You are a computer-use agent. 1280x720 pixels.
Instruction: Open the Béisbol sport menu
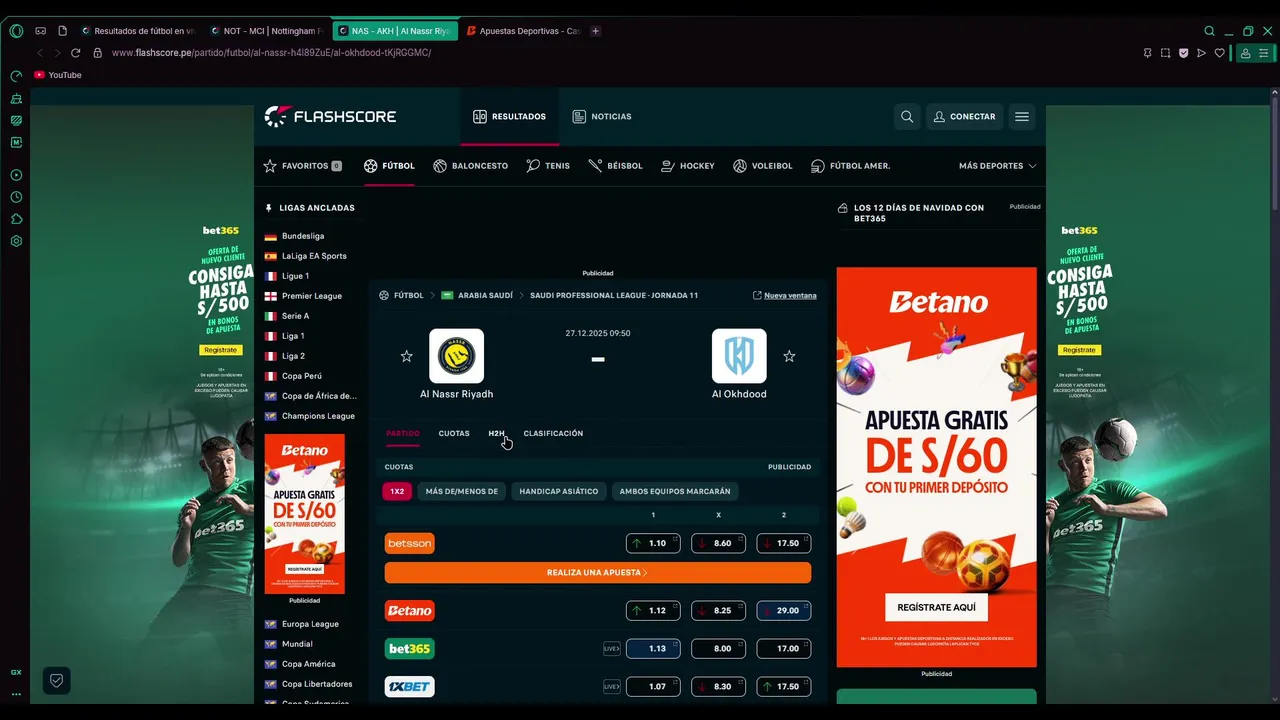pyautogui.click(x=615, y=166)
